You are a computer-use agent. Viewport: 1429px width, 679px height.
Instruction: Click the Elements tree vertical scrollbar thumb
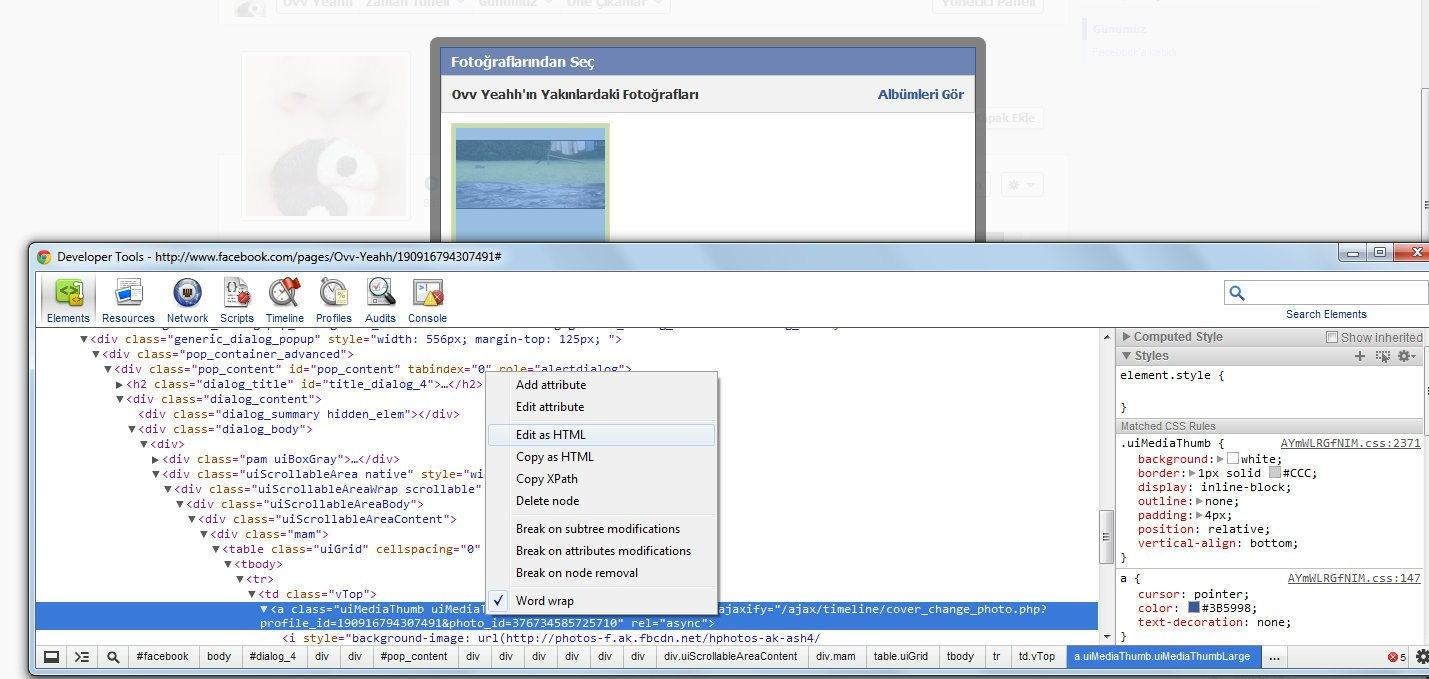click(x=1106, y=538)
